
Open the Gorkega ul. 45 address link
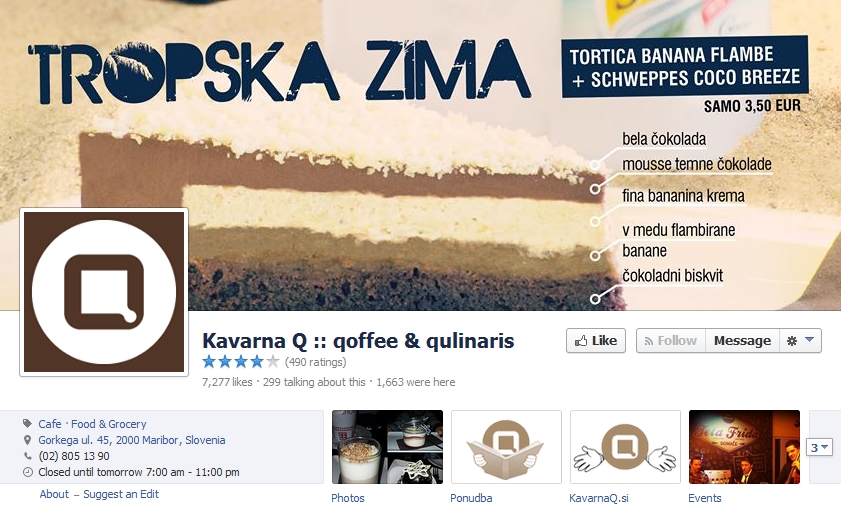pos(131,440)
